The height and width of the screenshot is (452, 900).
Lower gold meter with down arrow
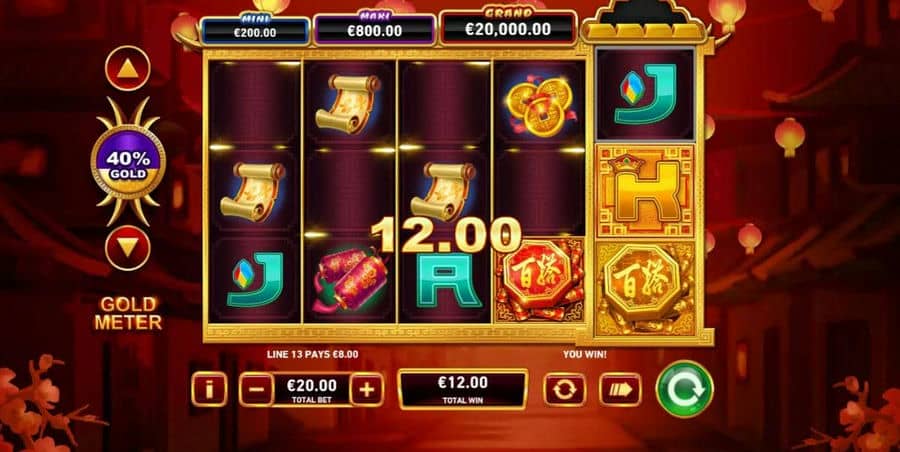[x=128, y=249]
